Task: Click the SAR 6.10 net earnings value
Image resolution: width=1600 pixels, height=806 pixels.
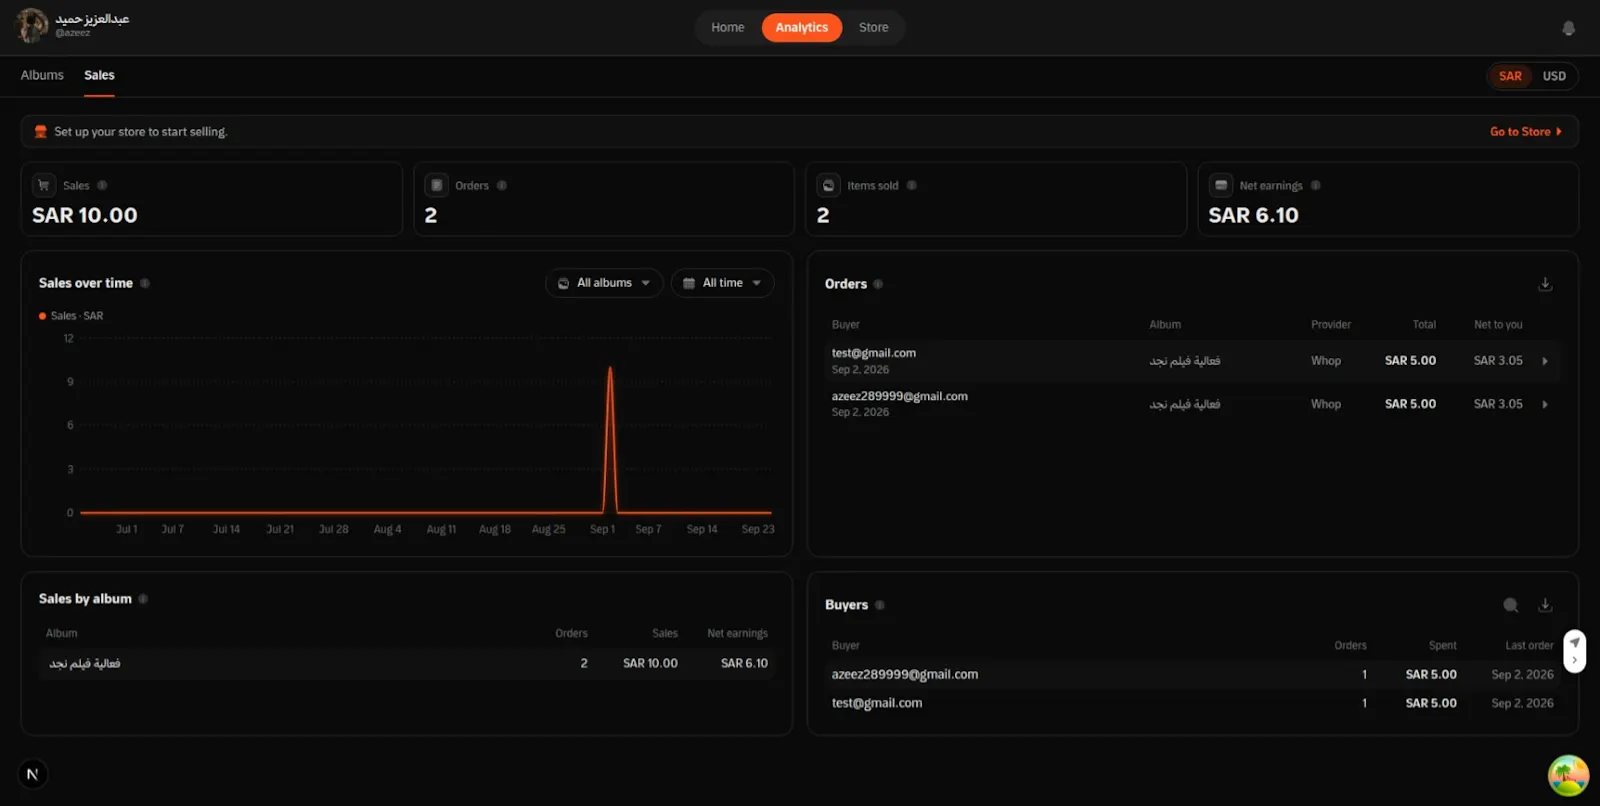Action: point(1253,215)
